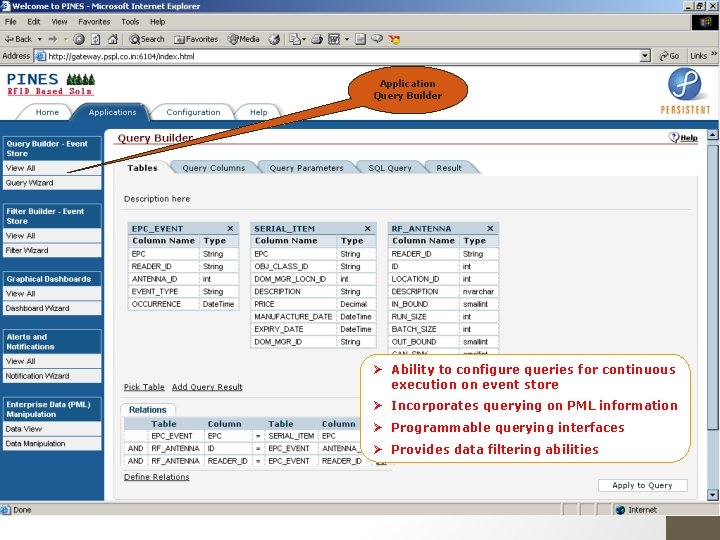
Task: Click the Define Relations link
Action: 157,477
